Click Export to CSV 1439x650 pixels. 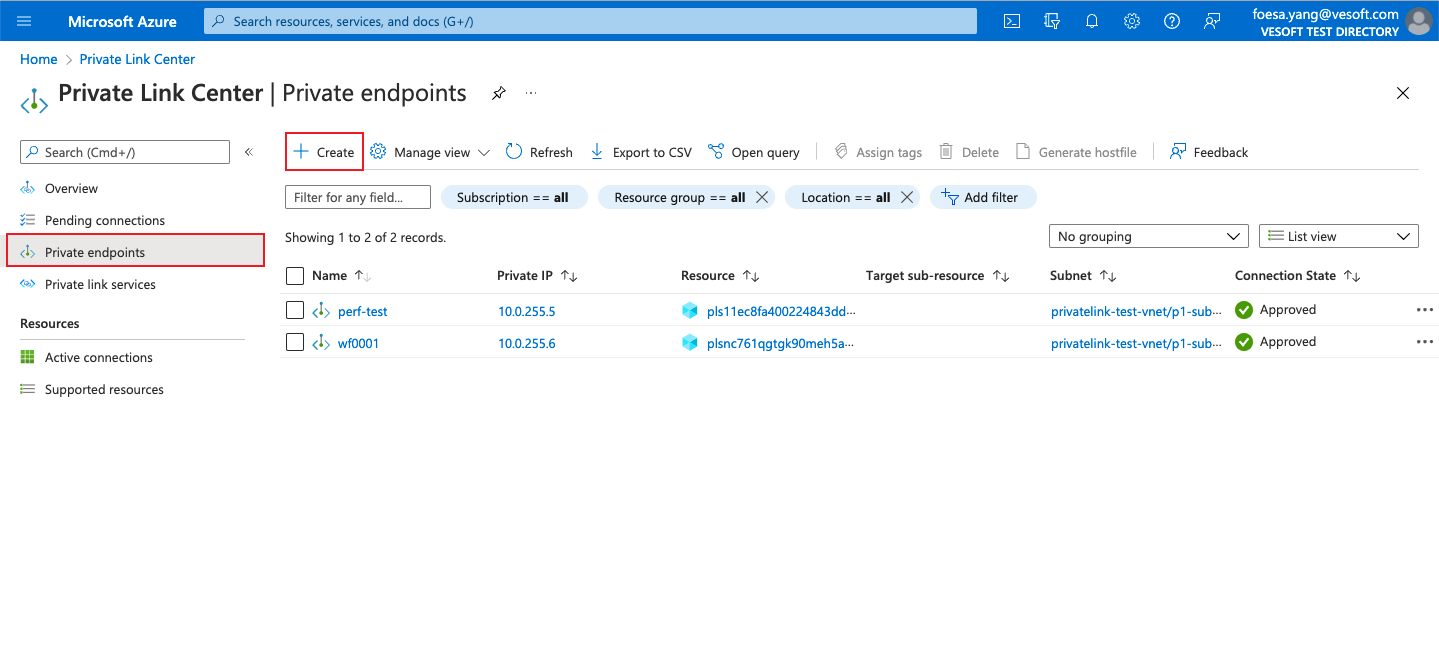pos(640,152)
